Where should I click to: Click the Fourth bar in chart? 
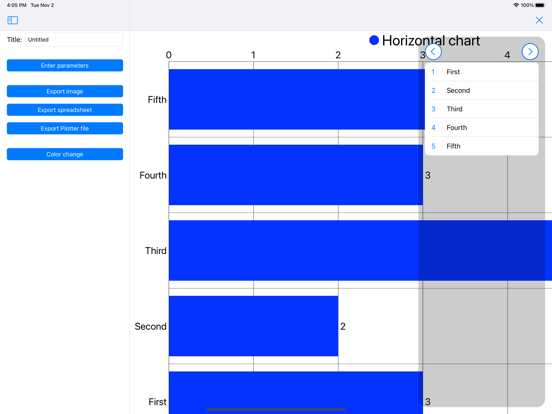point(296,175)
